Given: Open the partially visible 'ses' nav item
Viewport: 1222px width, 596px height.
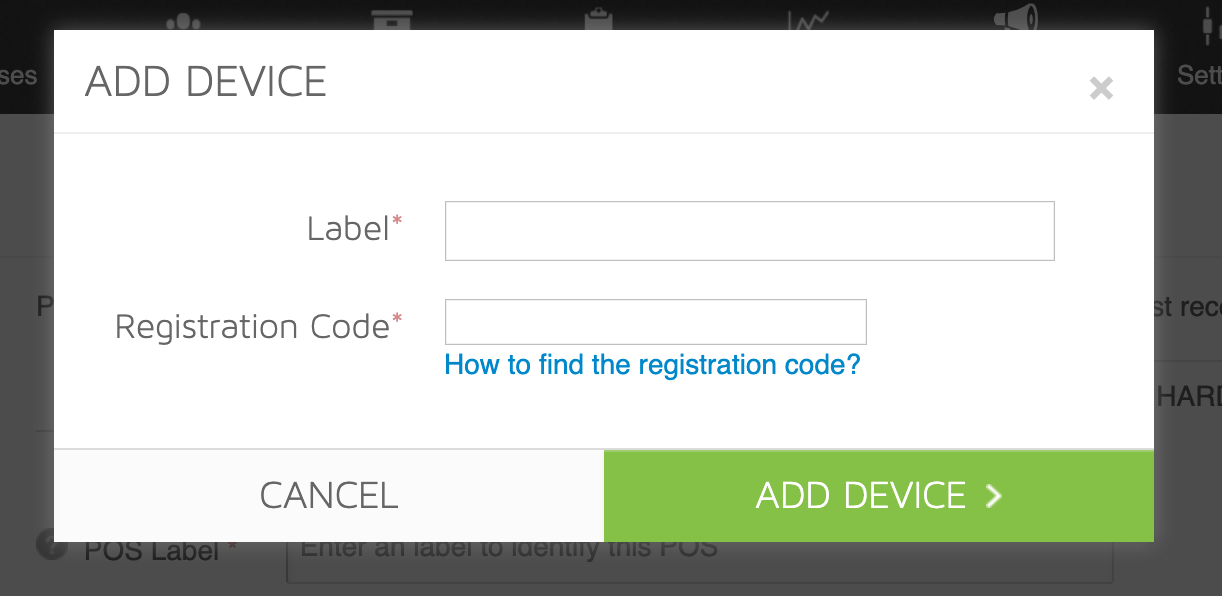Looking at the screenshot, I should 19,76.
